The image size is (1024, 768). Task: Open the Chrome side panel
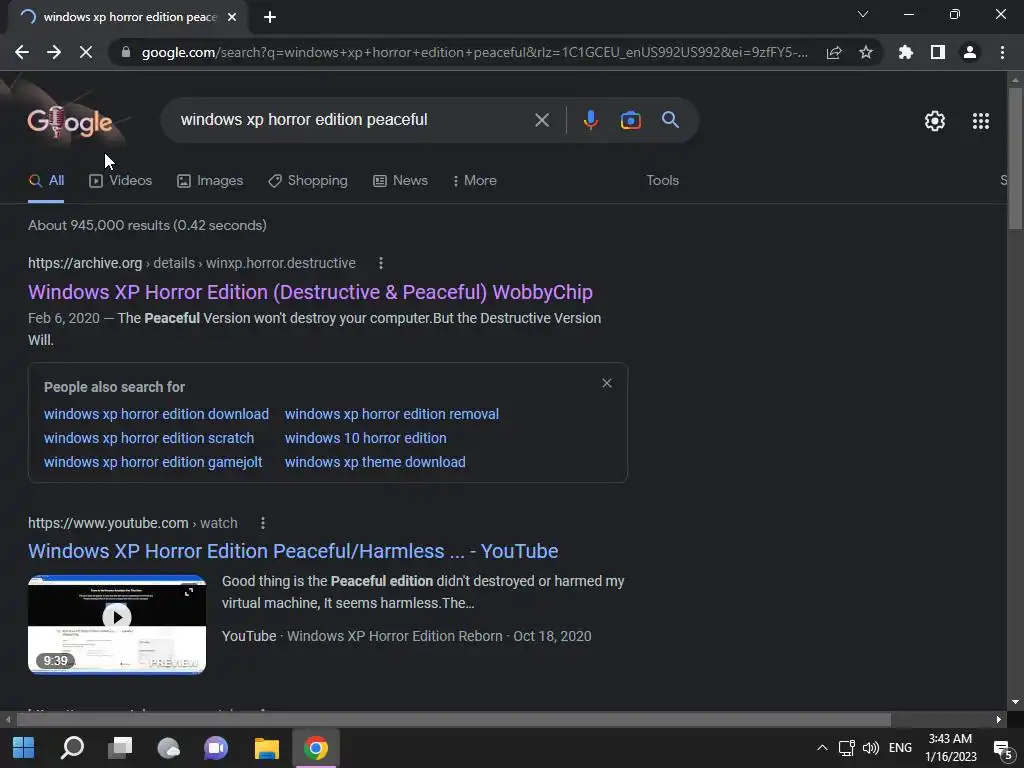(938, 52)
